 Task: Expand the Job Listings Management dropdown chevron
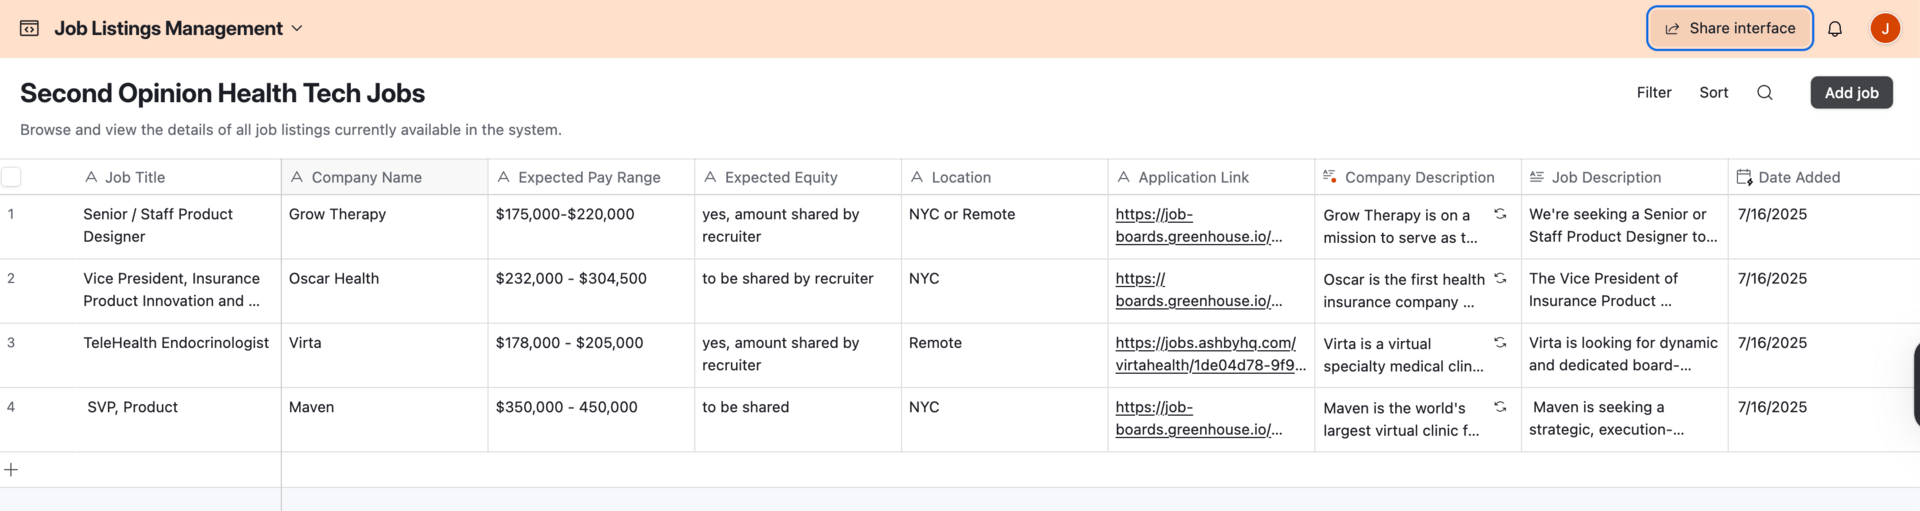coord(297,28)
